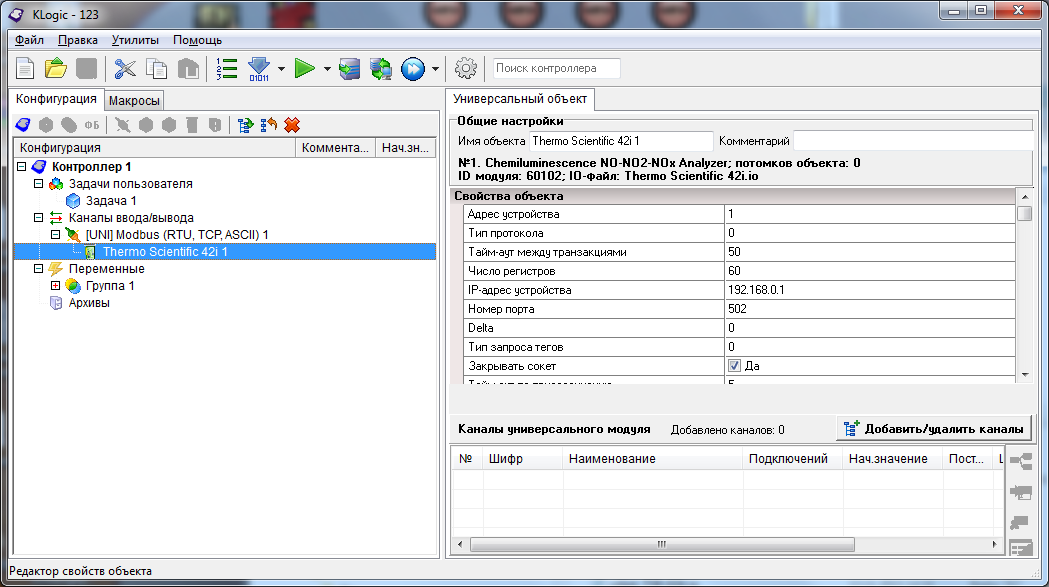Start the program execution

(303, 68)
